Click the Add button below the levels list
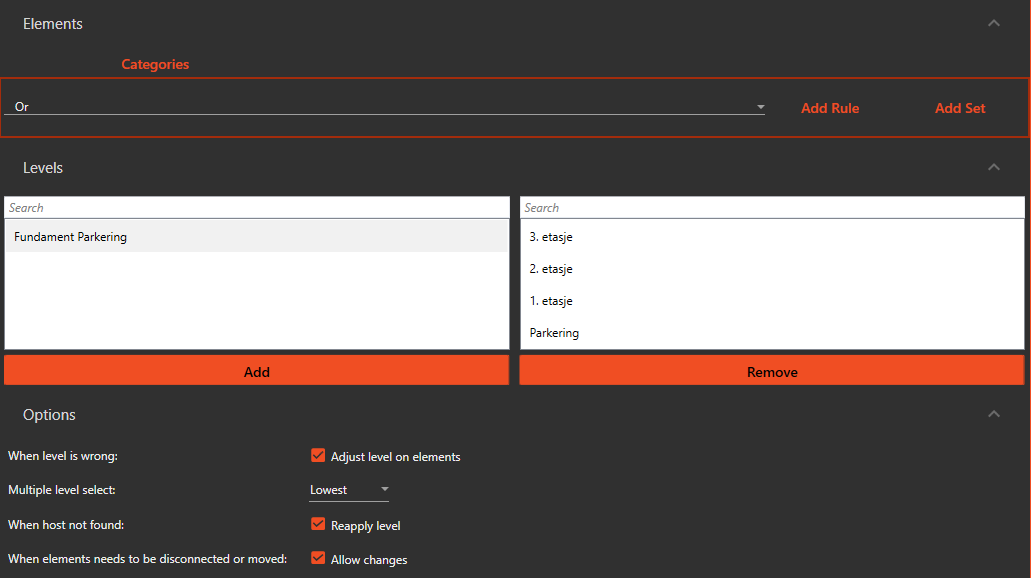This screenshot has height=578, width=1031. [256, 370]
